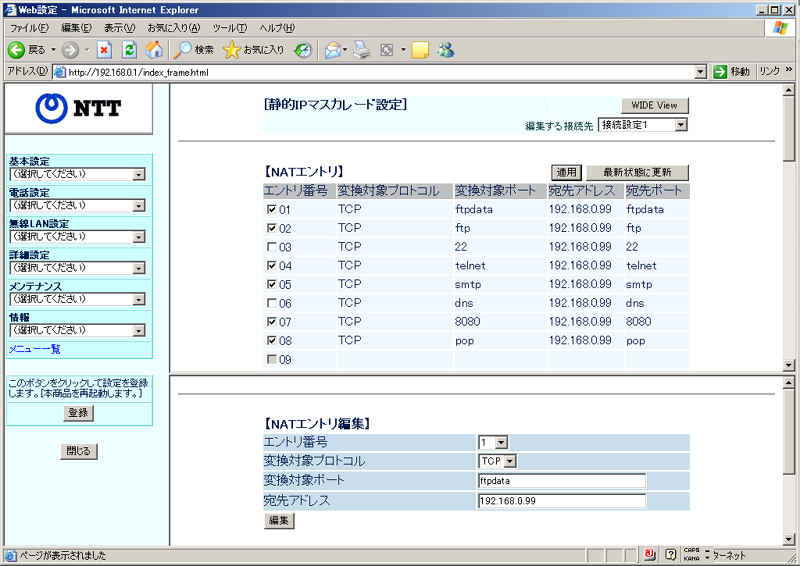This screenshot has height=566, width=800.
Task: Open the 表示(V) menu
Action: (x=119, y=28)
